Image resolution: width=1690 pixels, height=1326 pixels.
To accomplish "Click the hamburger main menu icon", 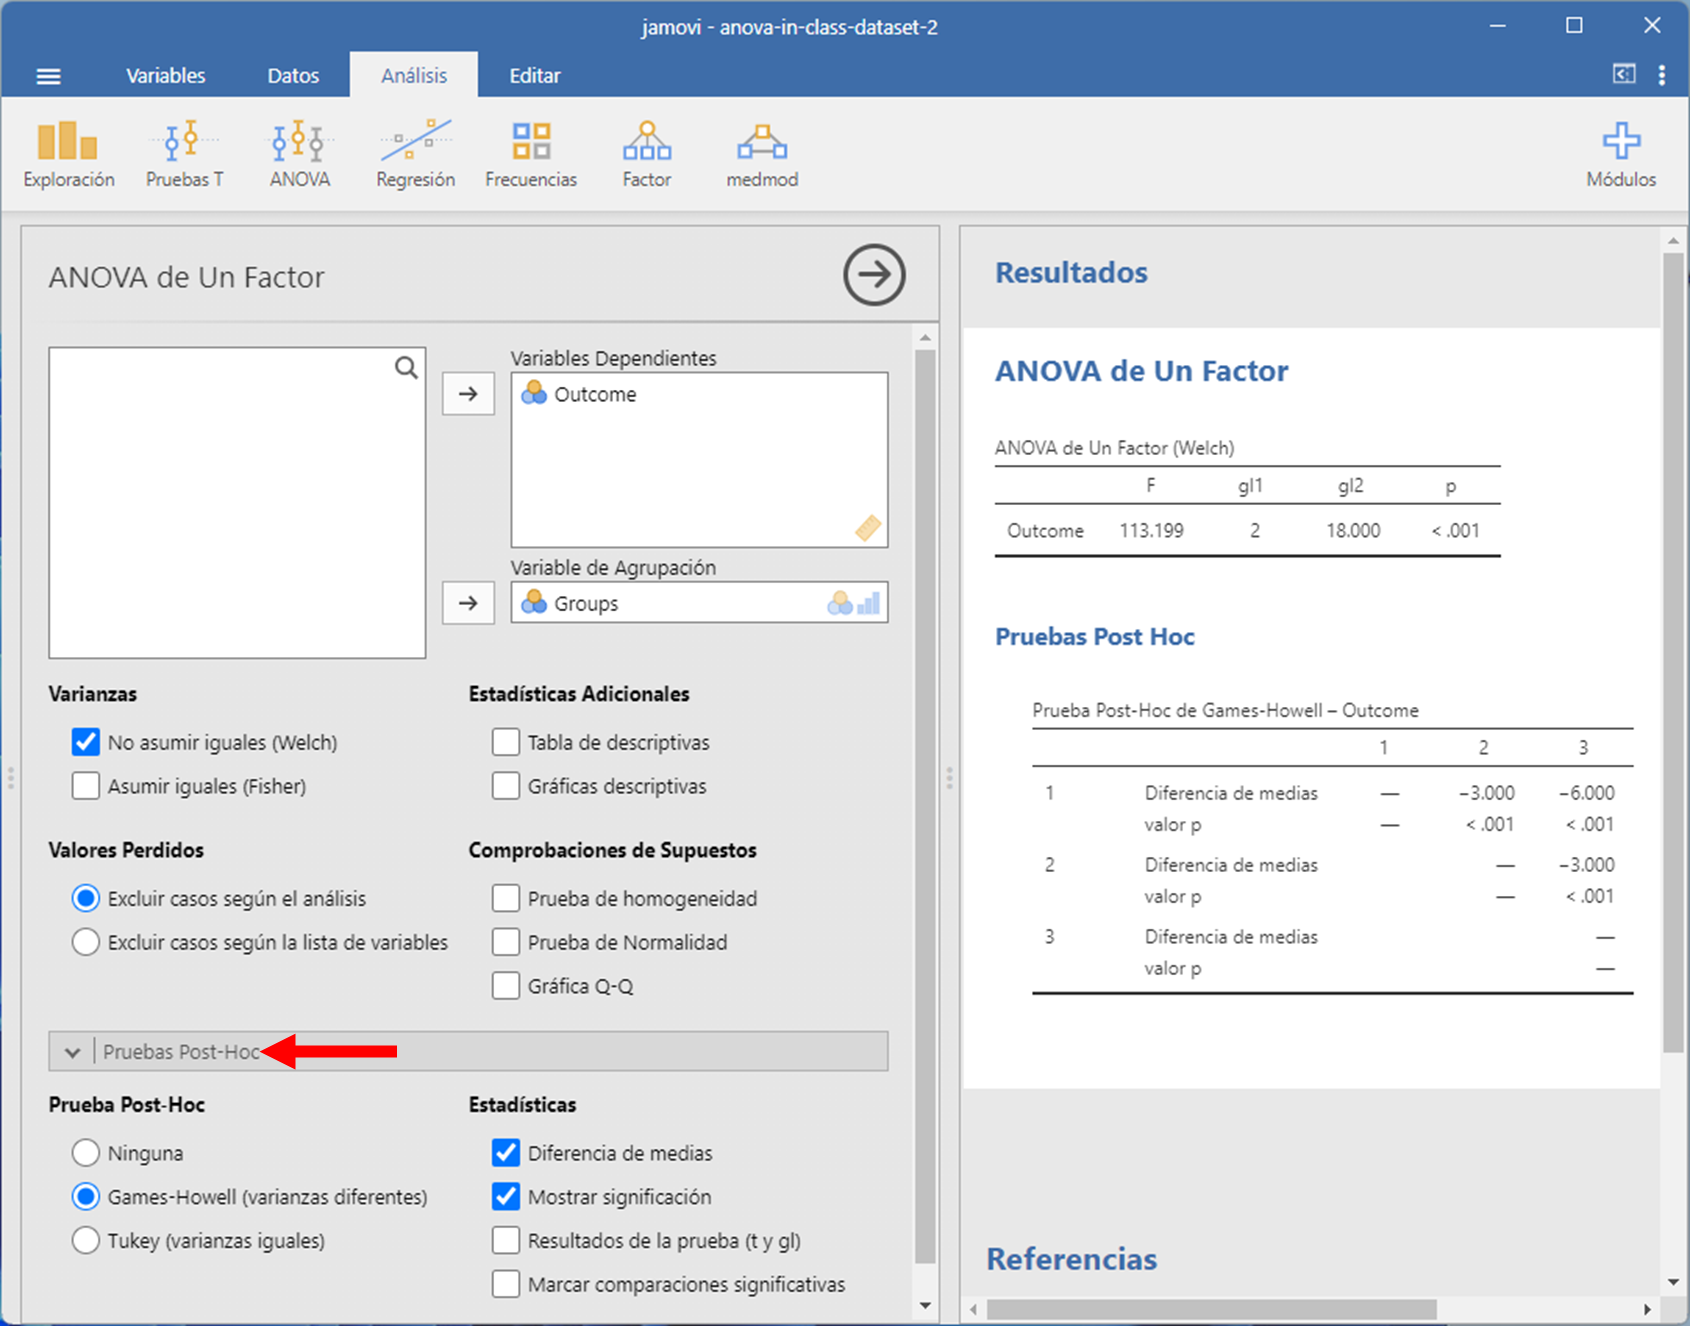I will pyautogui.click(x=48, y=76).
